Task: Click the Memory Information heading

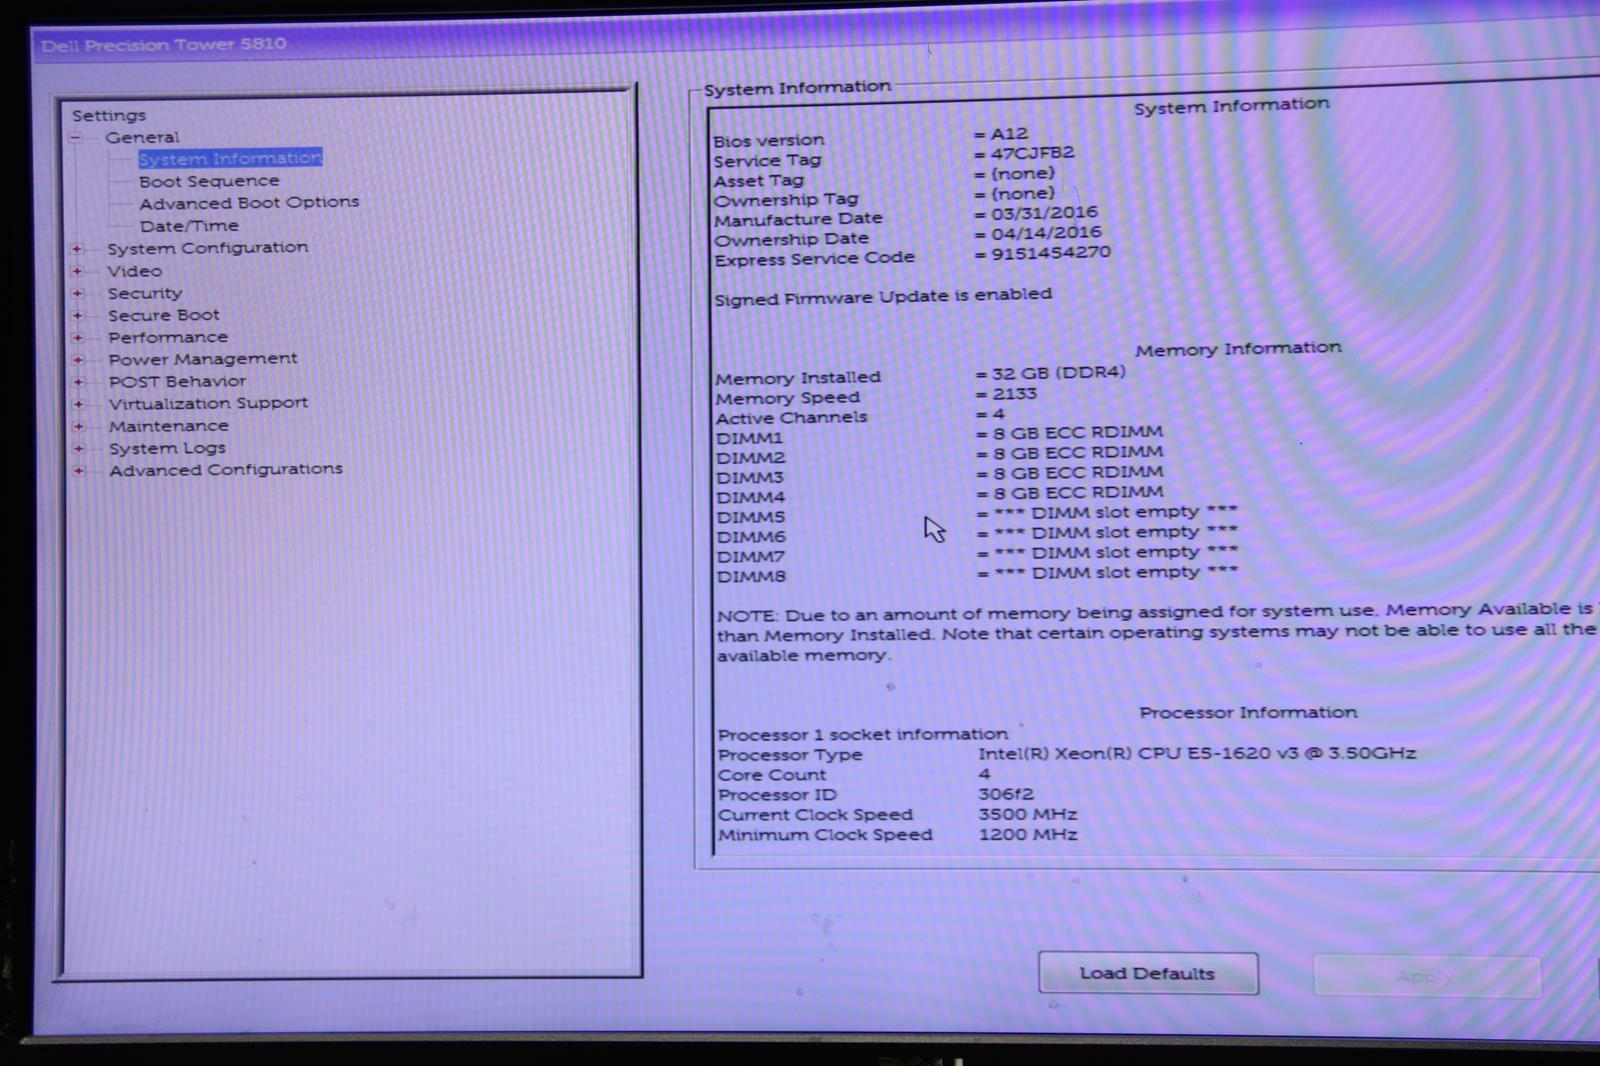Action: 1238,349
